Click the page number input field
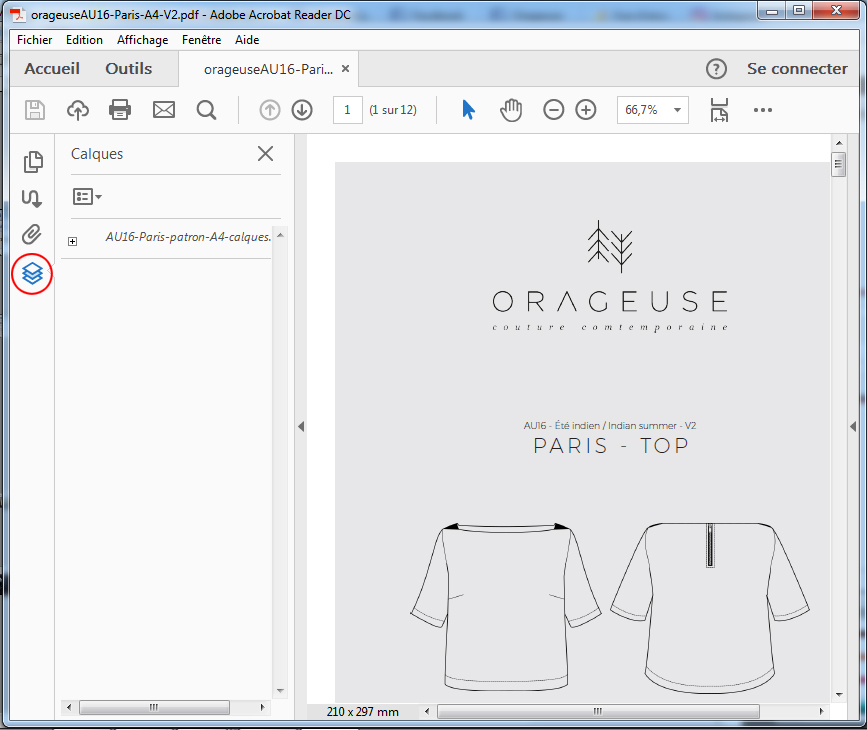Screen dimensions: 867x730 (x=347, y=110)
